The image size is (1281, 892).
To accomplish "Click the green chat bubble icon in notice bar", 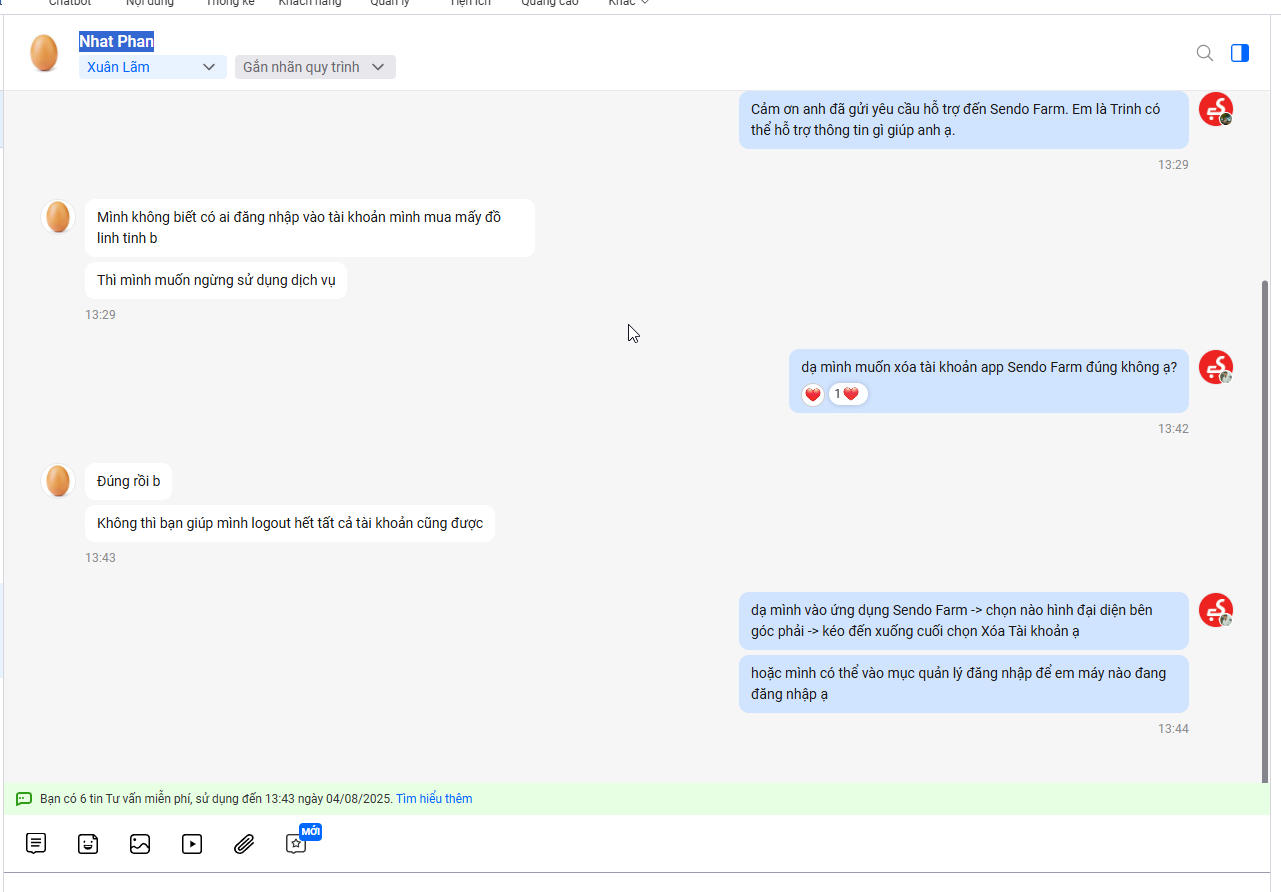I will point(24,799).
